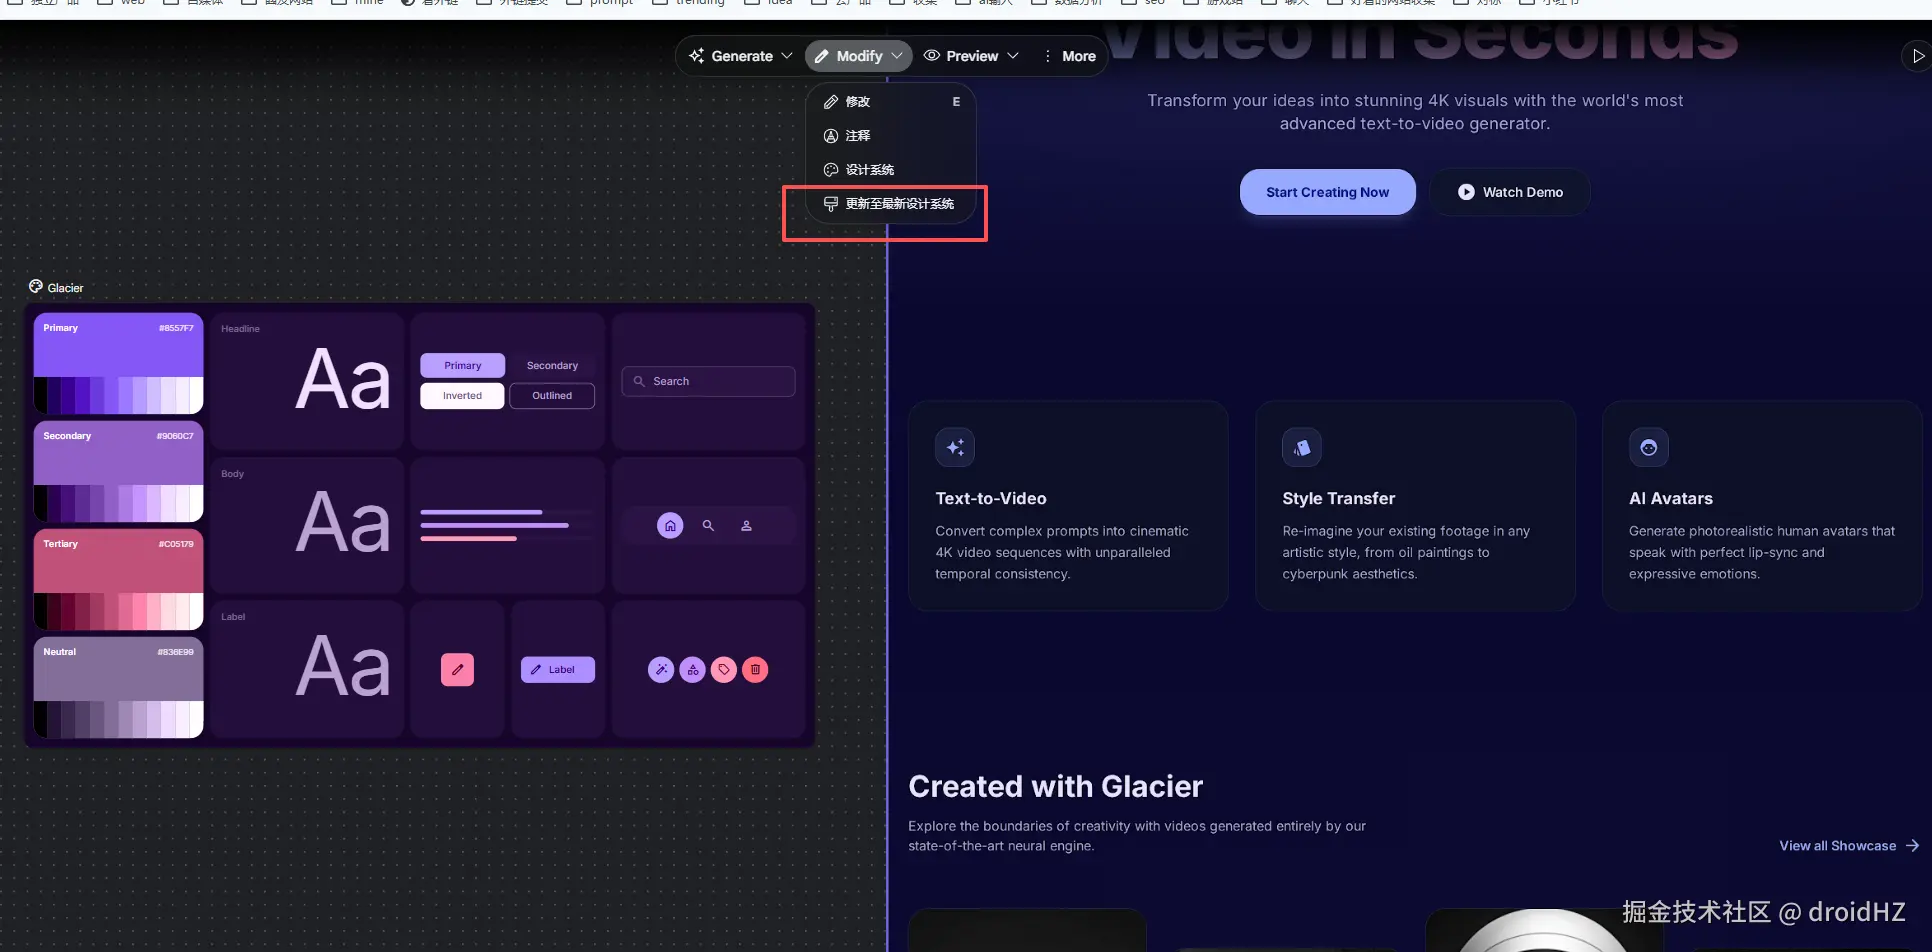The image size is (1932, 952).
Task: Click the pink pencil edit icon
Action: (457, 669)
